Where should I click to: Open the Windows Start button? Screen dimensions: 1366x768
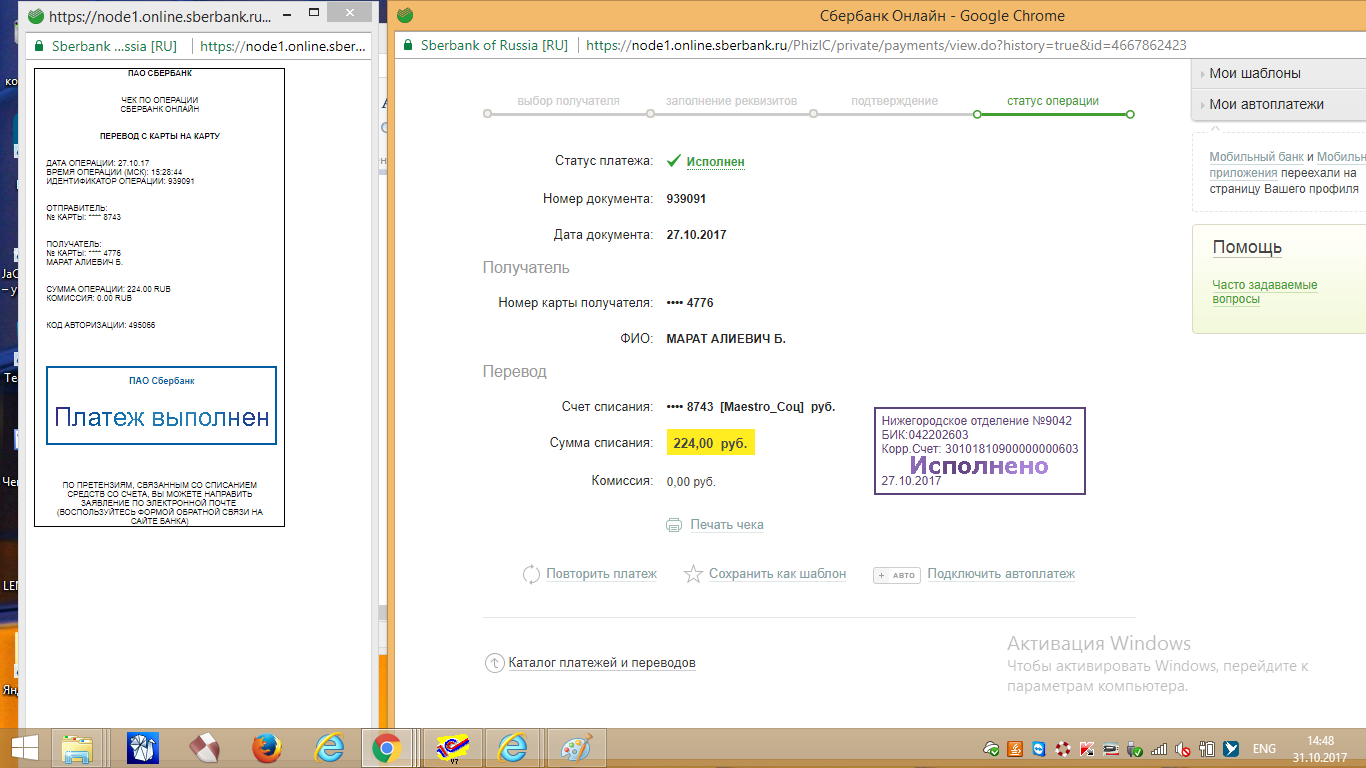[x=24, y=747]
